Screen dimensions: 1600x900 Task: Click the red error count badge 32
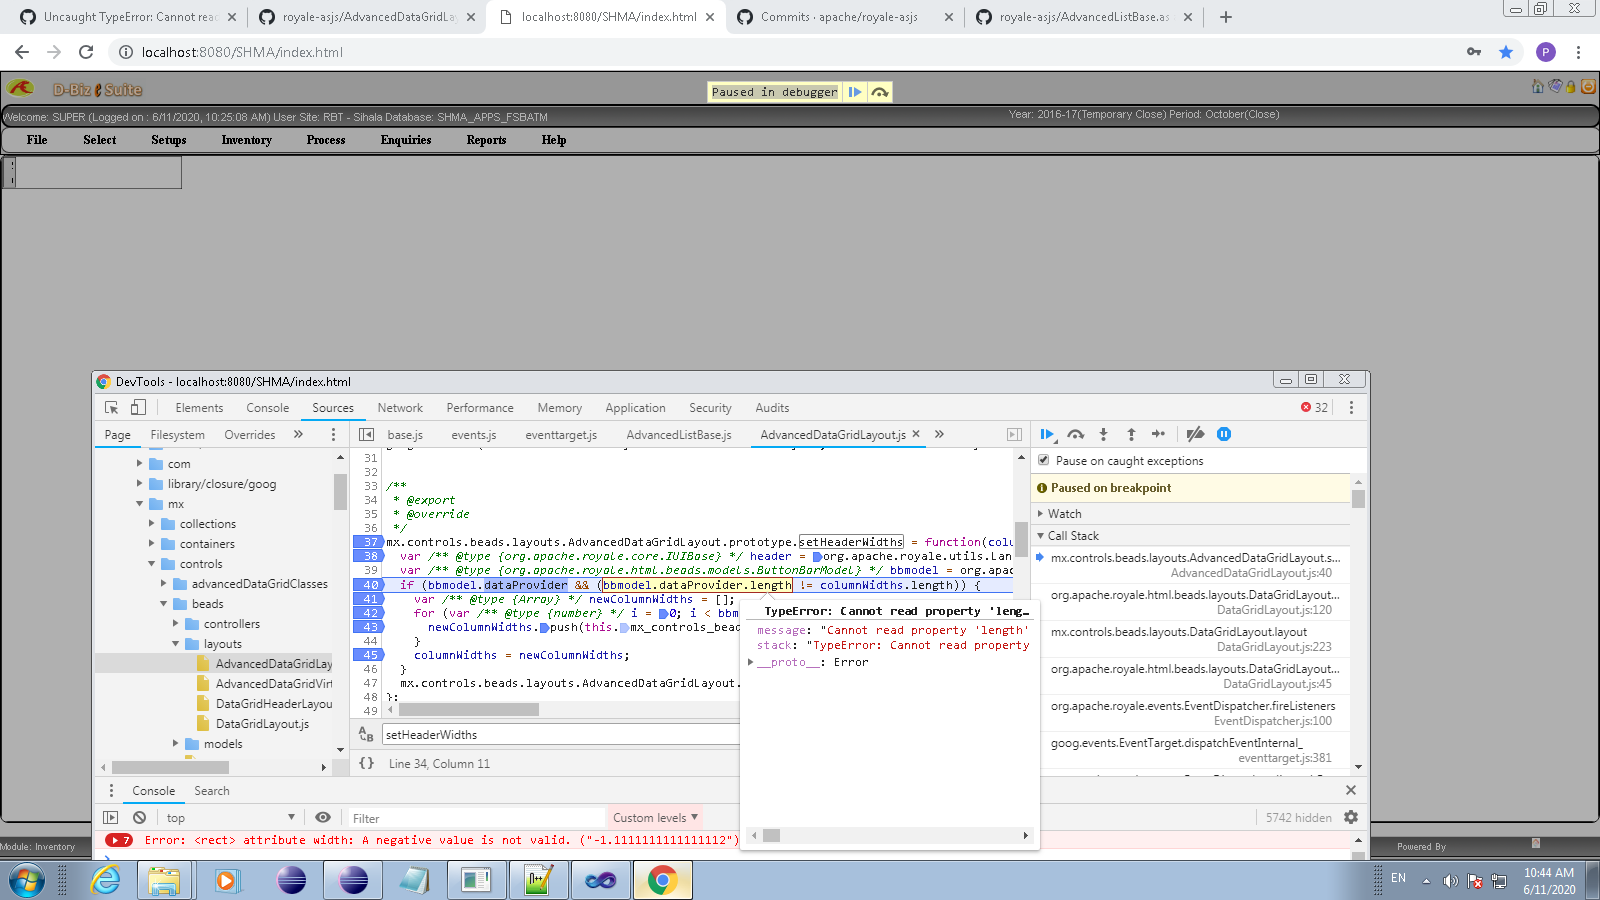1314,408
